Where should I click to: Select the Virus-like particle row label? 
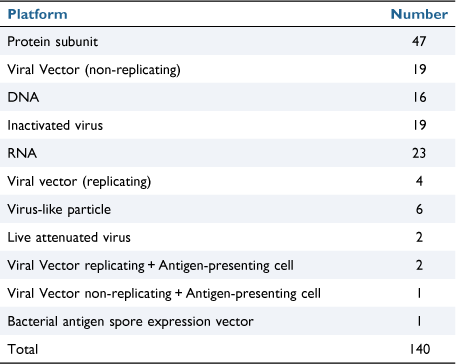59,210
